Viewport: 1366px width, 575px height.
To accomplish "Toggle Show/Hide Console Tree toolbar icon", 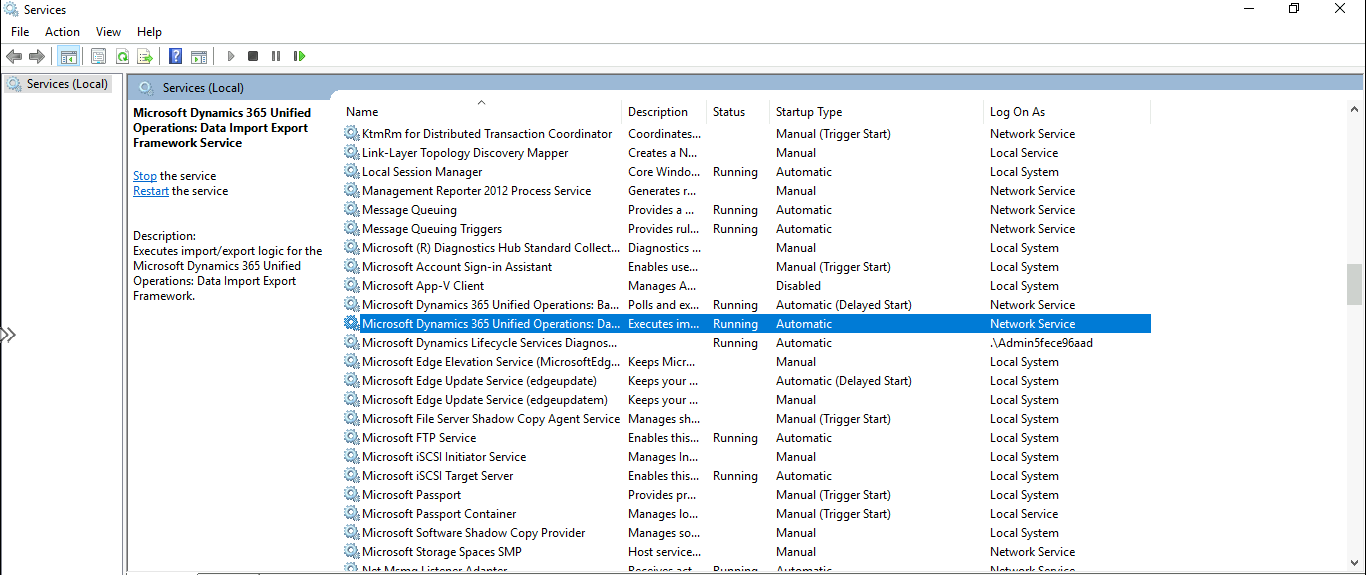I will point(69,56).
